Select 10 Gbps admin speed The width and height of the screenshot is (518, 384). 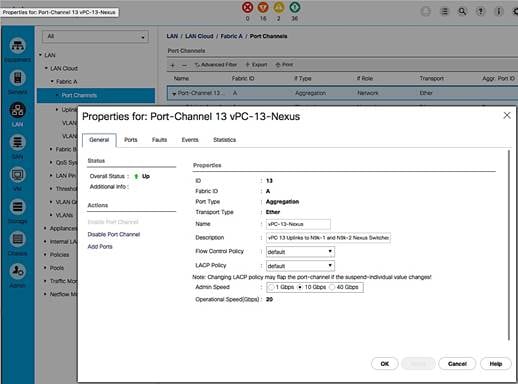pyautogui.click(x=300, y=287)
